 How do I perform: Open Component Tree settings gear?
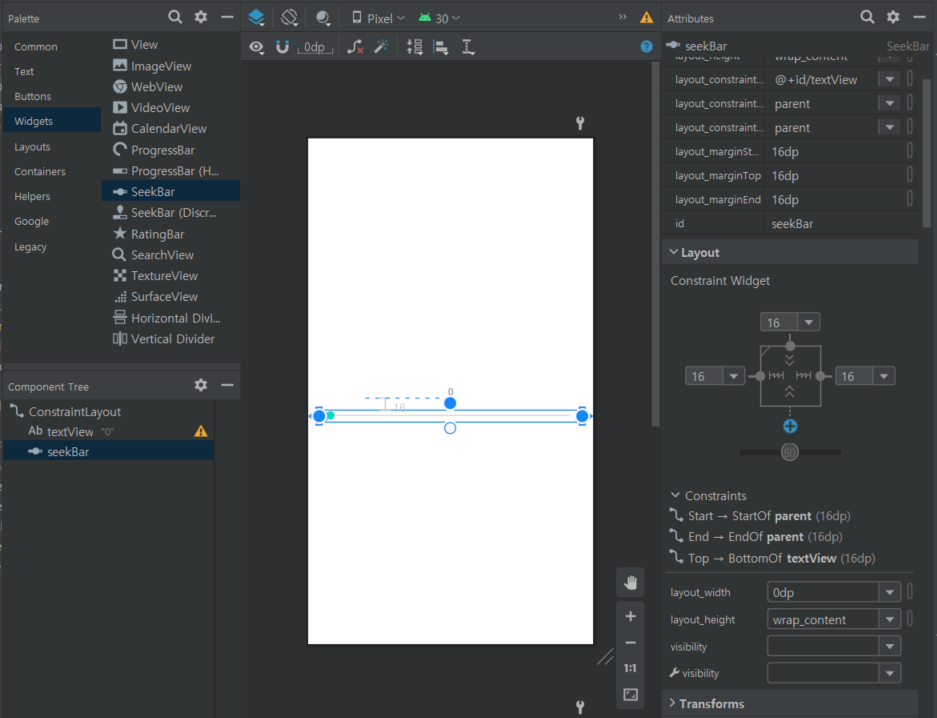201,385
